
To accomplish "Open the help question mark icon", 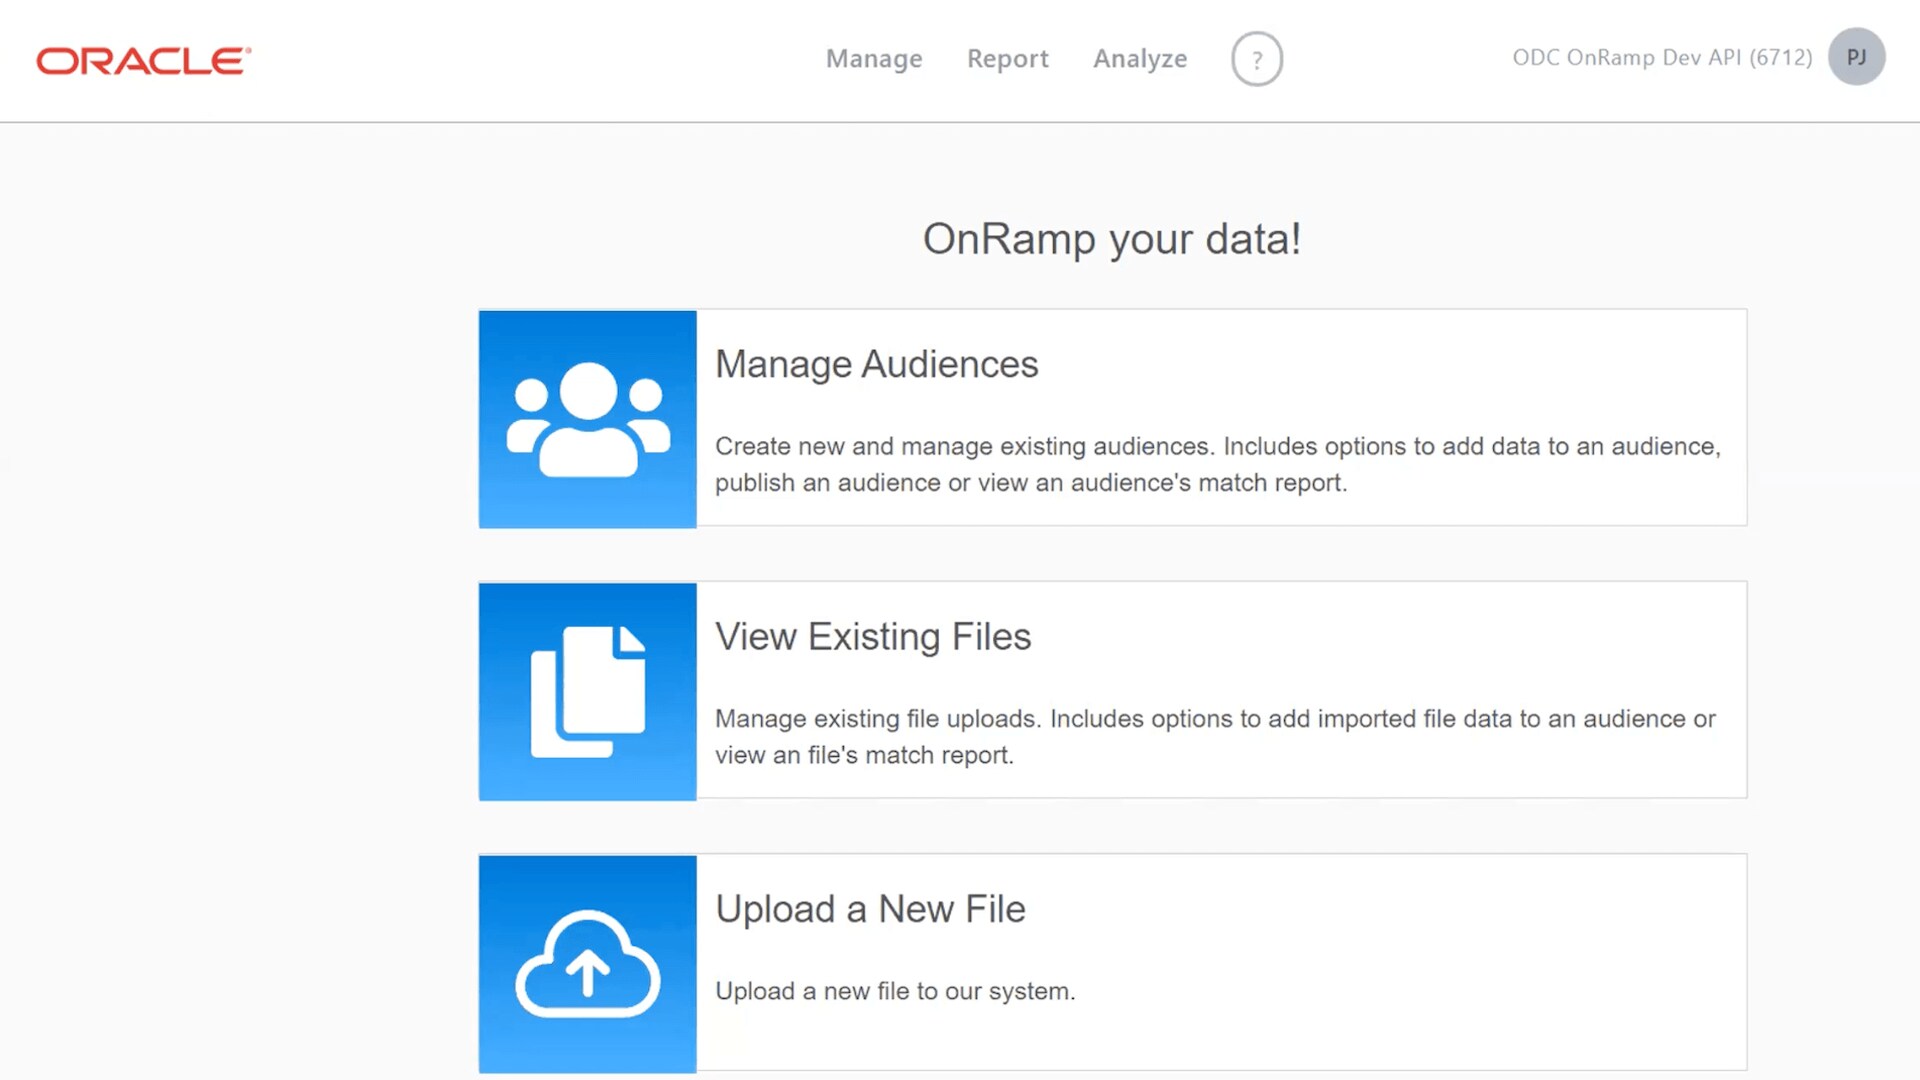I will point(1256,59).
